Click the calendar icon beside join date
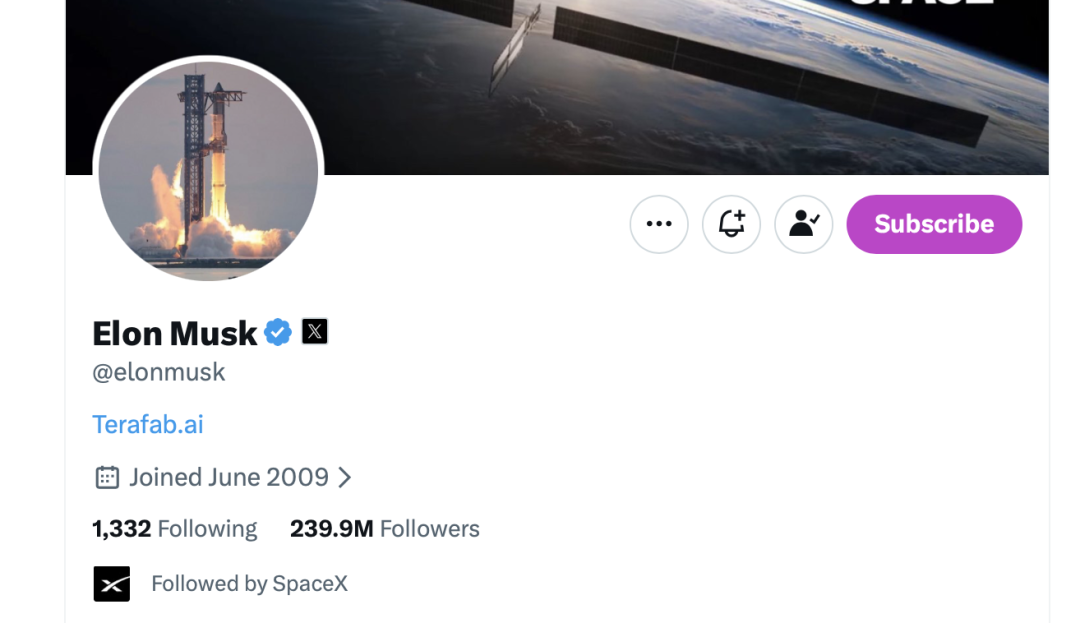1080x623 pixels. click(x=107, y=477)
